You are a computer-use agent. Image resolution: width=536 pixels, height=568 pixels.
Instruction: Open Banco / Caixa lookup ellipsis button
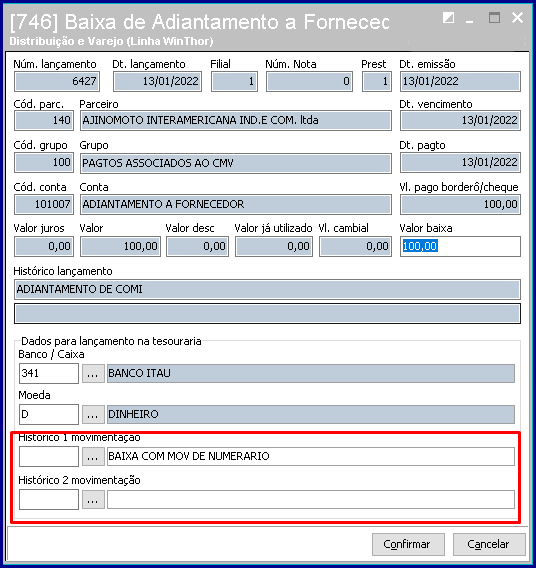click(x=93, y=373)
